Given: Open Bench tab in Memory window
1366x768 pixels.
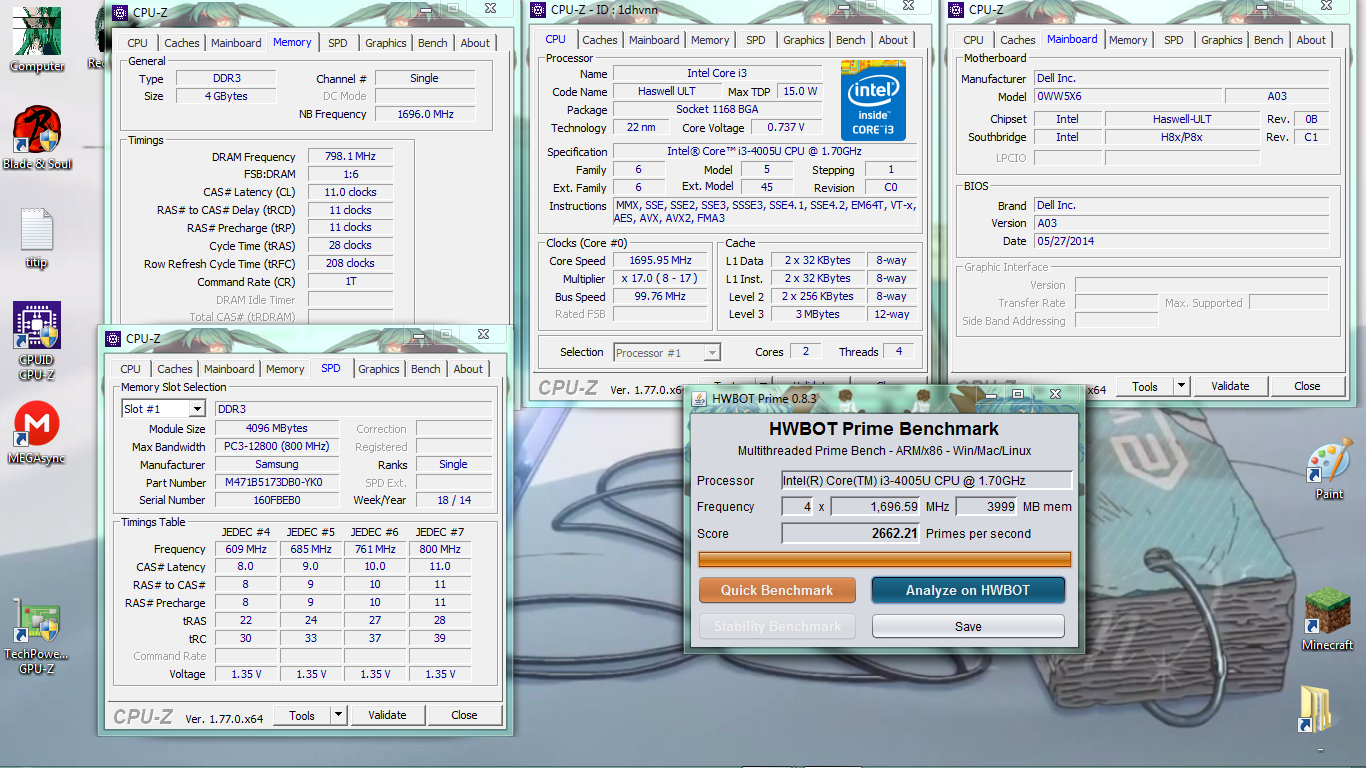Looking at the screenshot, I should (x=433, y=43).
